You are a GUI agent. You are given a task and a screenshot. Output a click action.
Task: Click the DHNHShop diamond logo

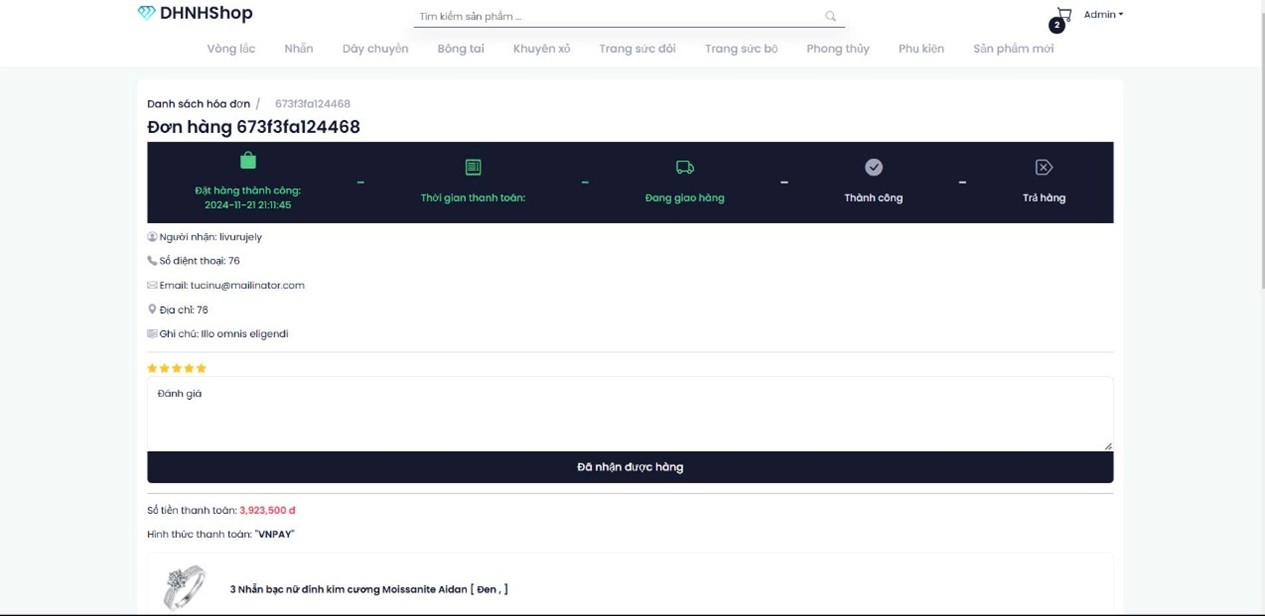(x=146, y=13)
